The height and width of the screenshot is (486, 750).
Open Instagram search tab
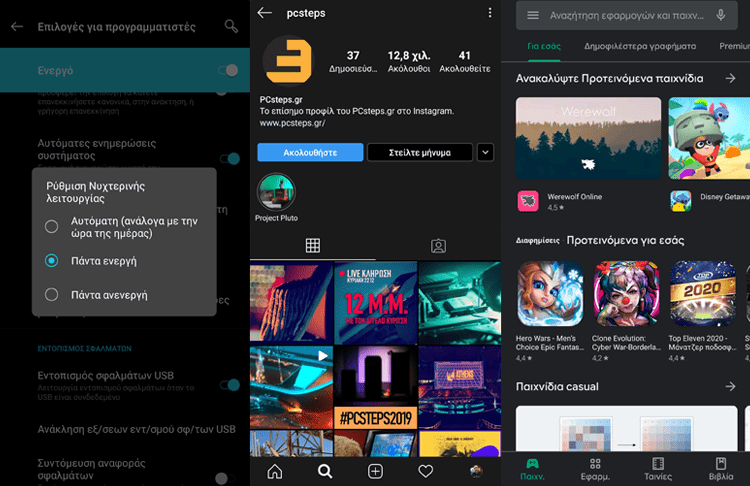click(x=325, y=471)
